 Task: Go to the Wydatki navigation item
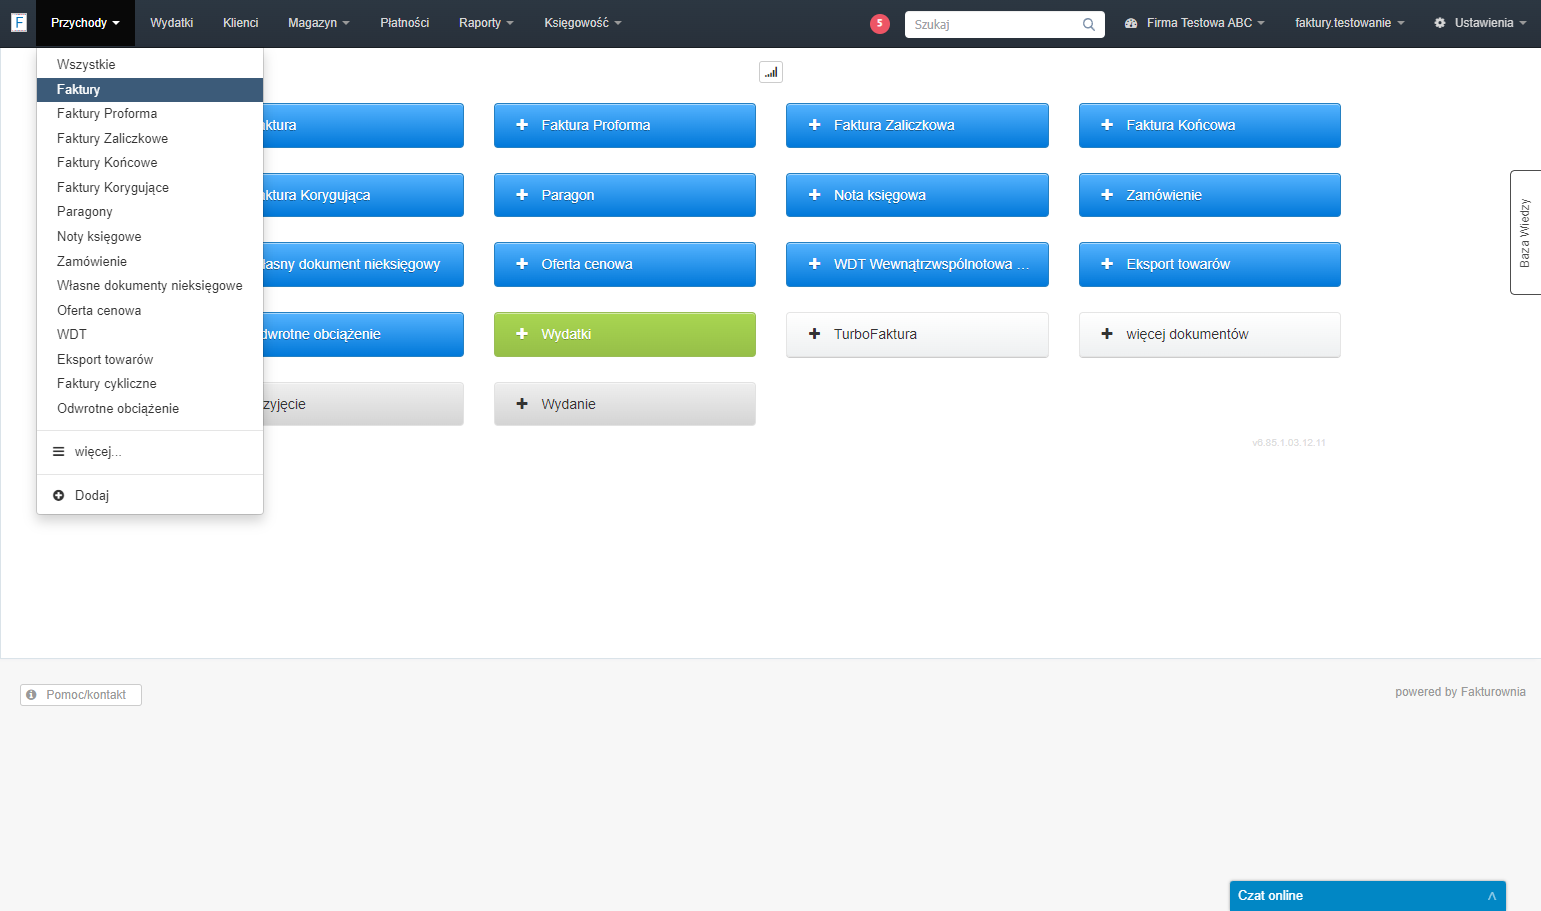[x=172, y=23]
